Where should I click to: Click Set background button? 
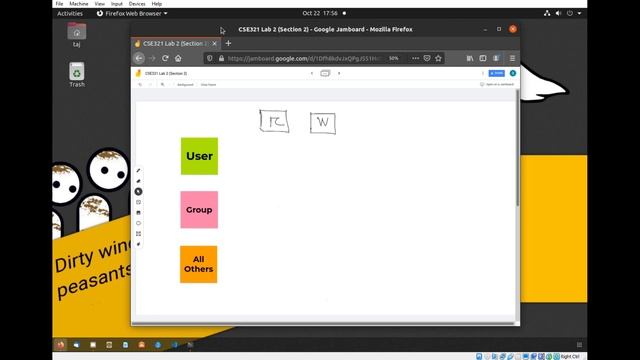pyautogui.click(x=185, y=84)
